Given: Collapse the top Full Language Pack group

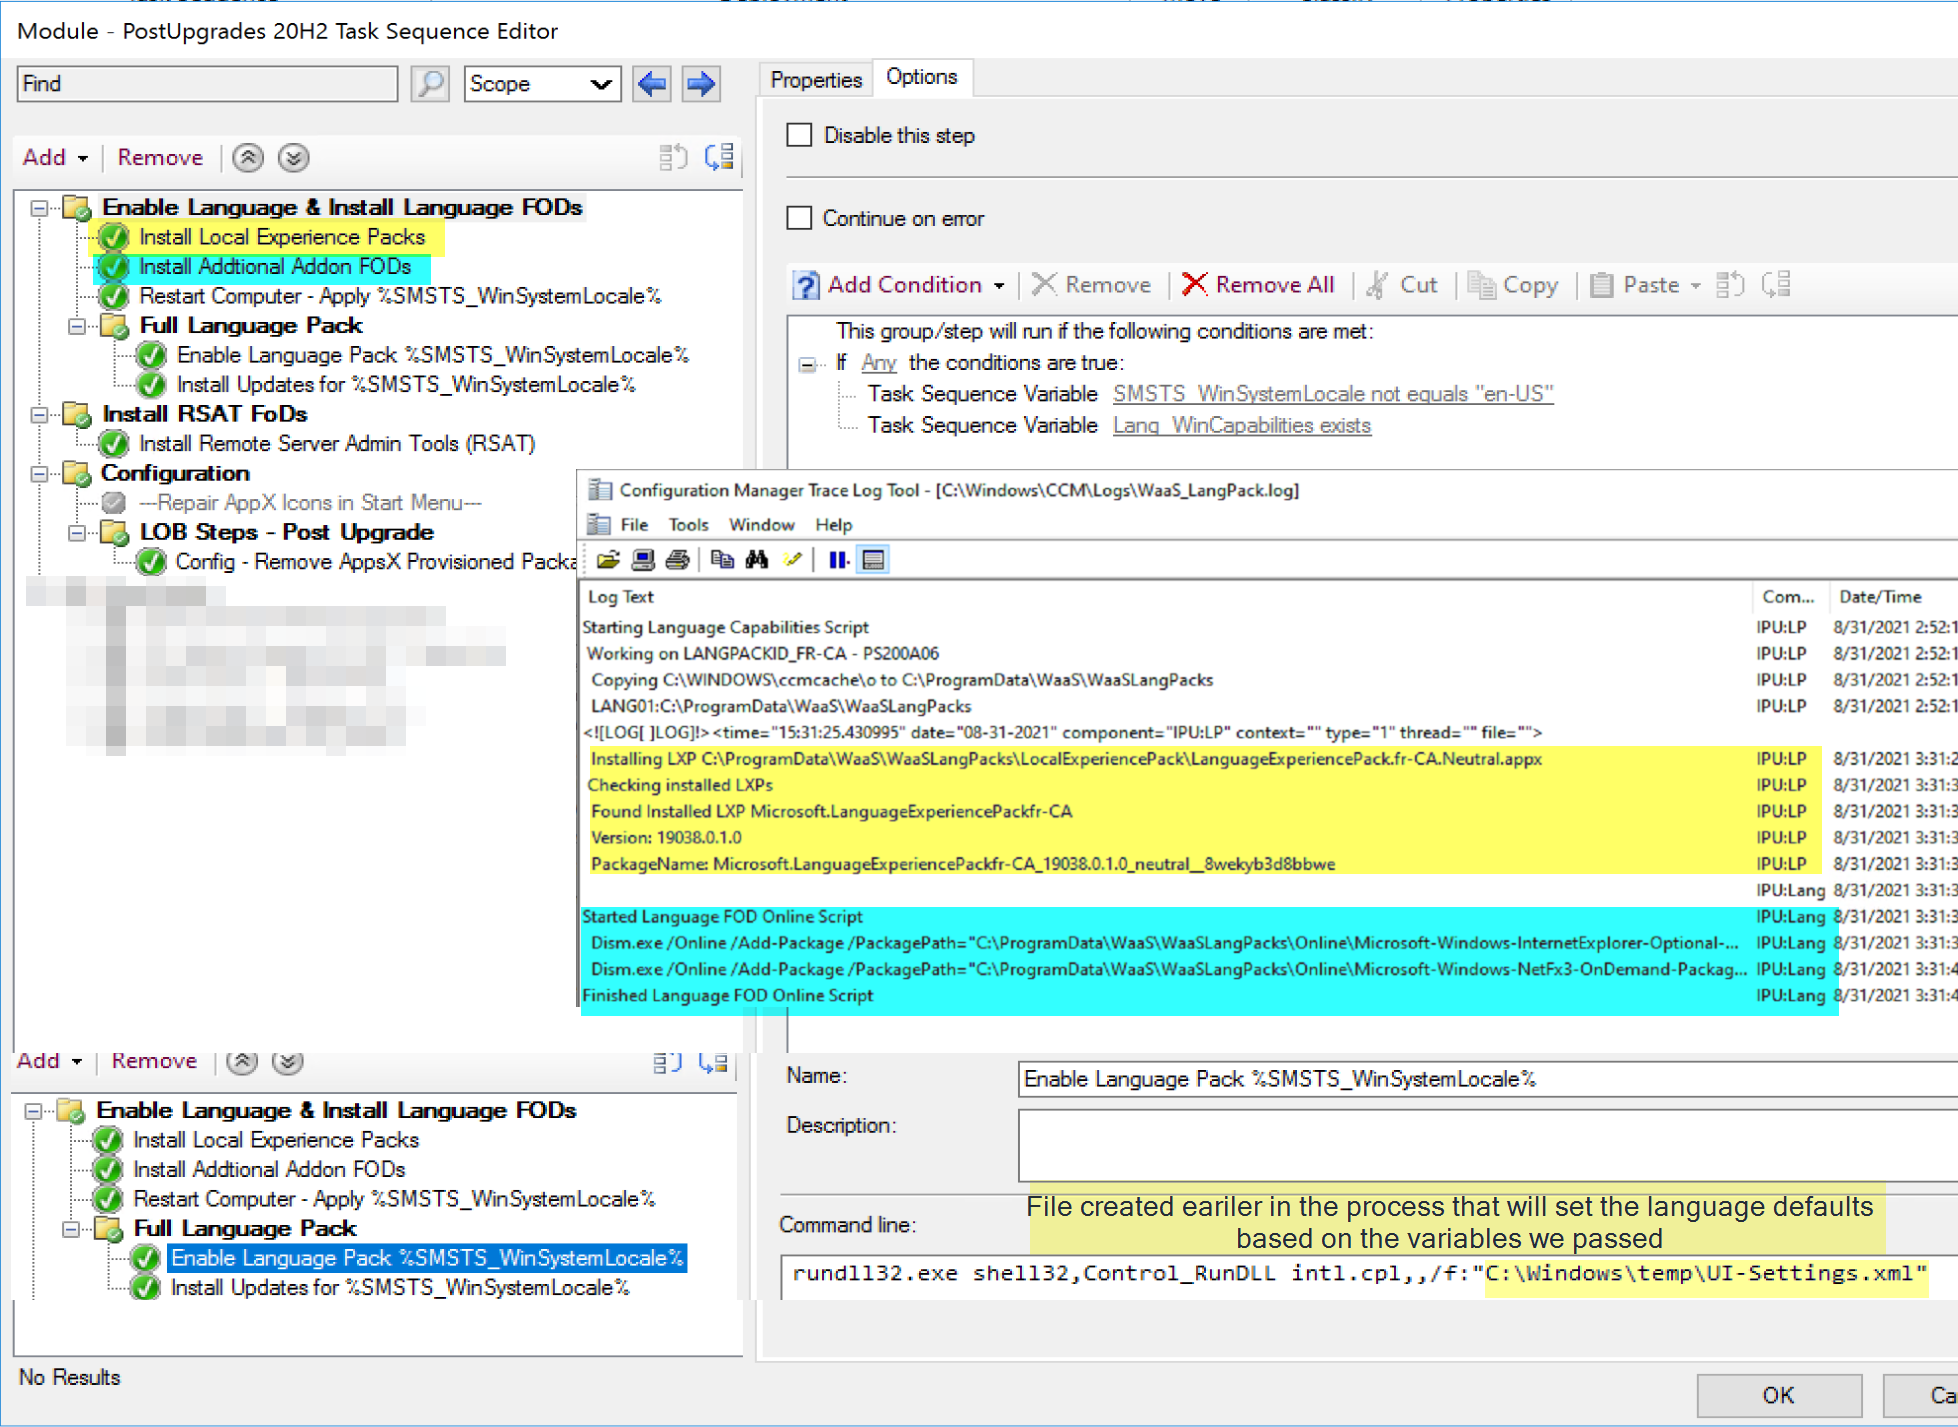Looking at the screenshot, I should click(77, 326).
